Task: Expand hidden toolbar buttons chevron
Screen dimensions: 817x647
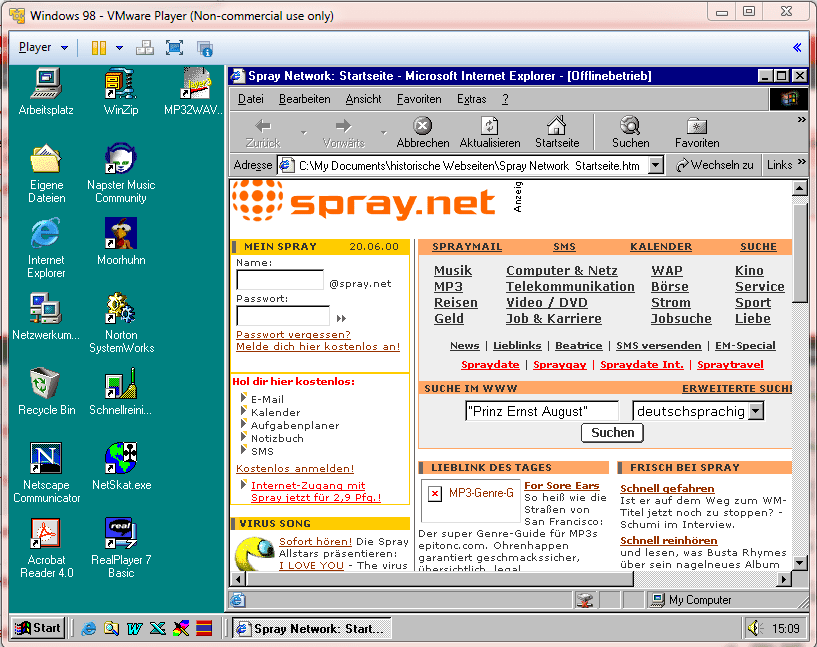Action: [801, 120]
